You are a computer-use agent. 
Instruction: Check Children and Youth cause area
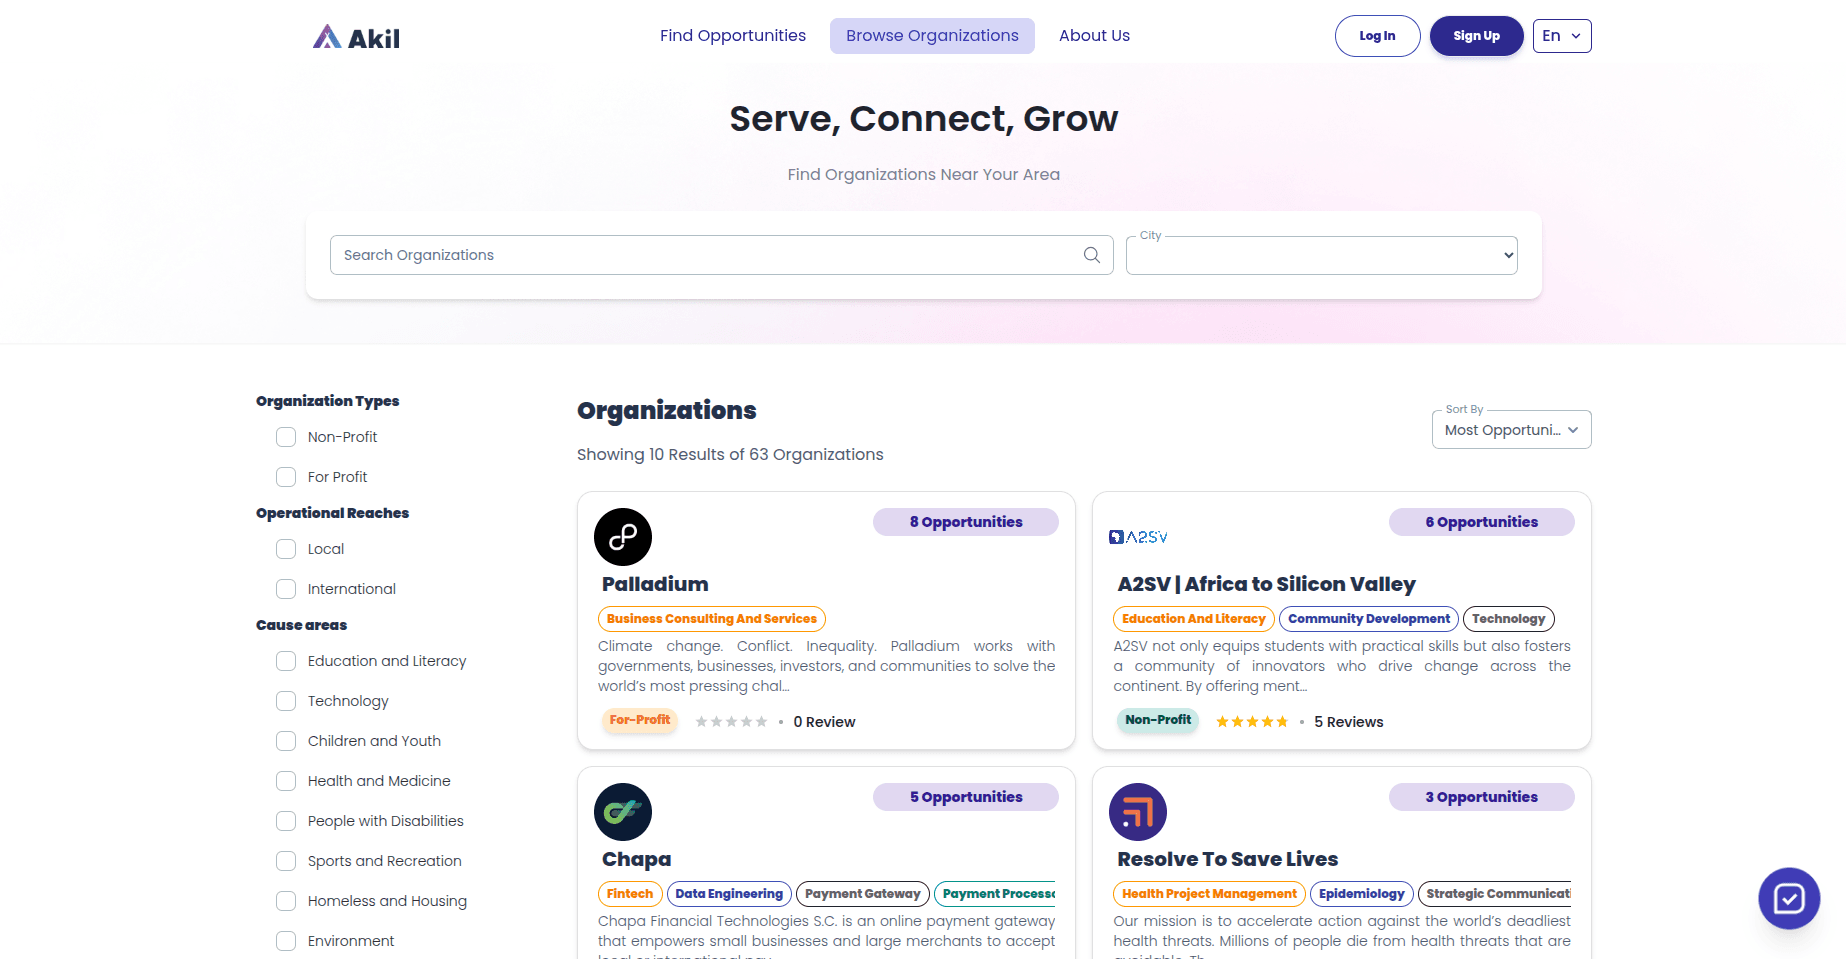[286, 741]
